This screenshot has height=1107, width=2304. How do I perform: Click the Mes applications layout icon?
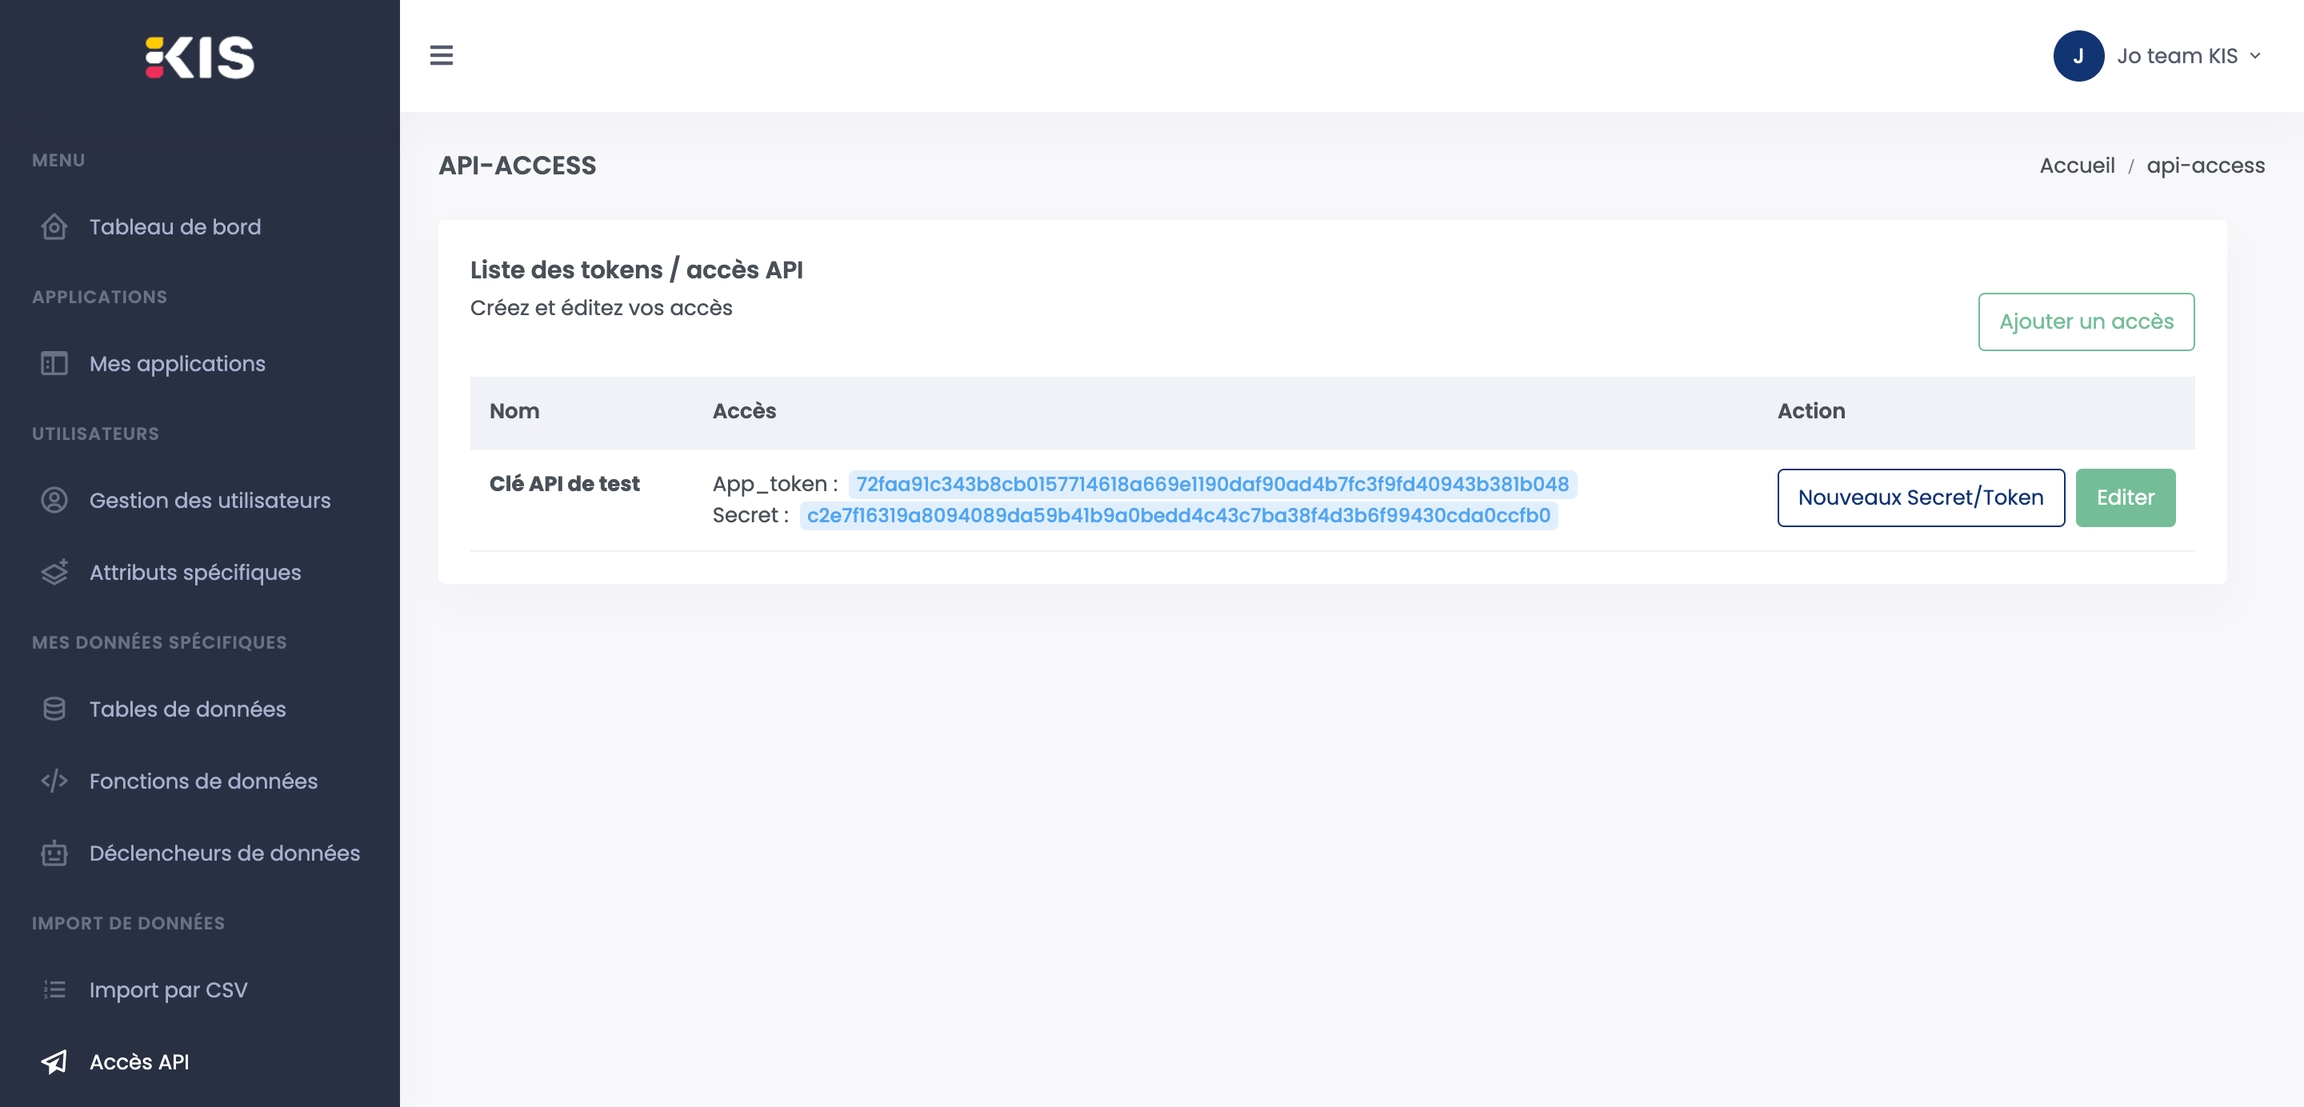coord(54,364)
